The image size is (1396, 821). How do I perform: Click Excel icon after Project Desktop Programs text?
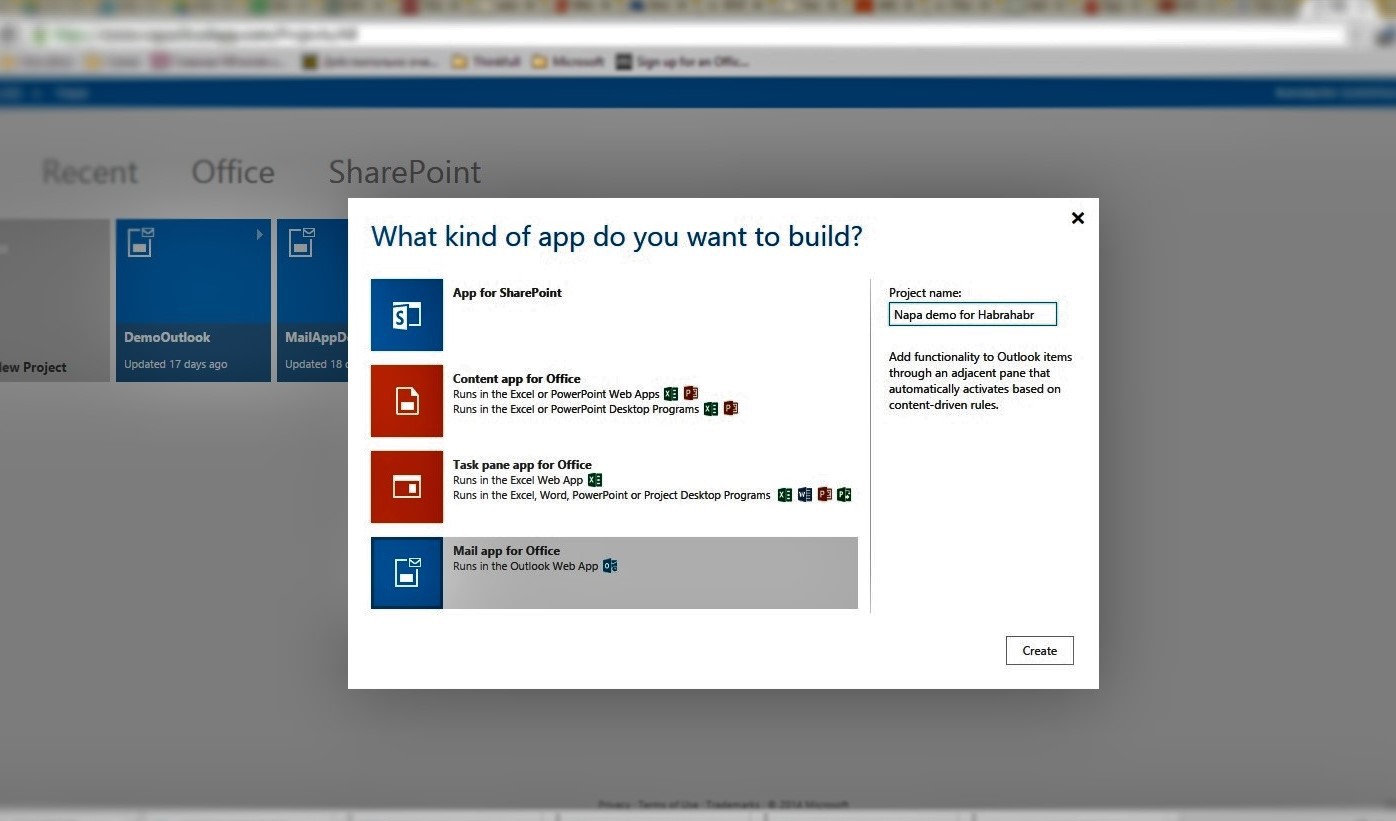[785, 495]
